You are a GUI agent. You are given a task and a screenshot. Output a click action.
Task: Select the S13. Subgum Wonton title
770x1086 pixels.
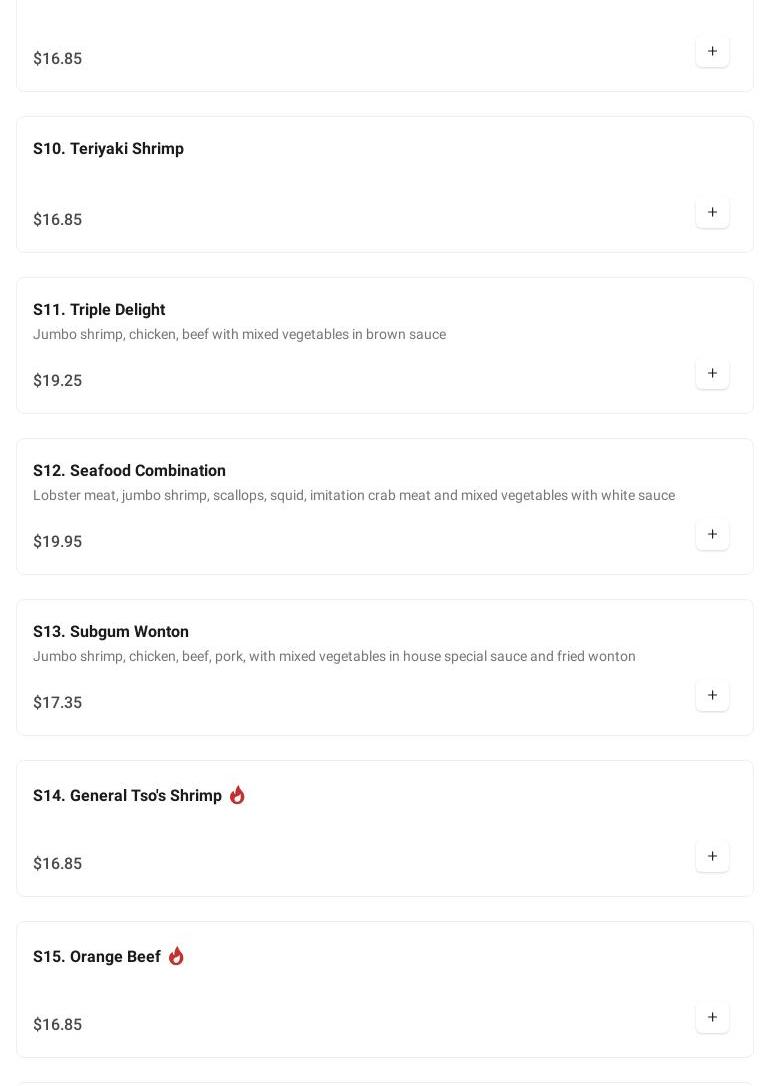(x=111, y=632)
